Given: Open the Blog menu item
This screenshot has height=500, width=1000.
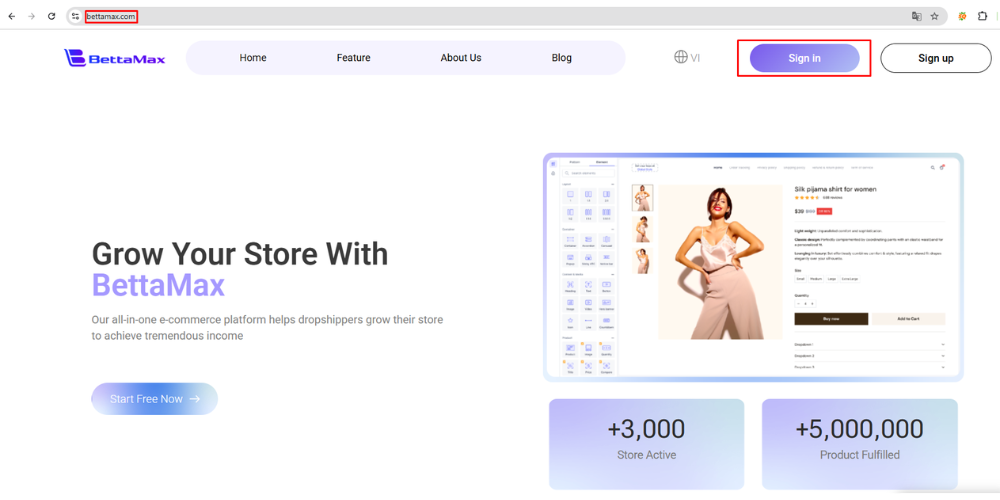Looking at the screenshot, I should [x=562, y=58].
